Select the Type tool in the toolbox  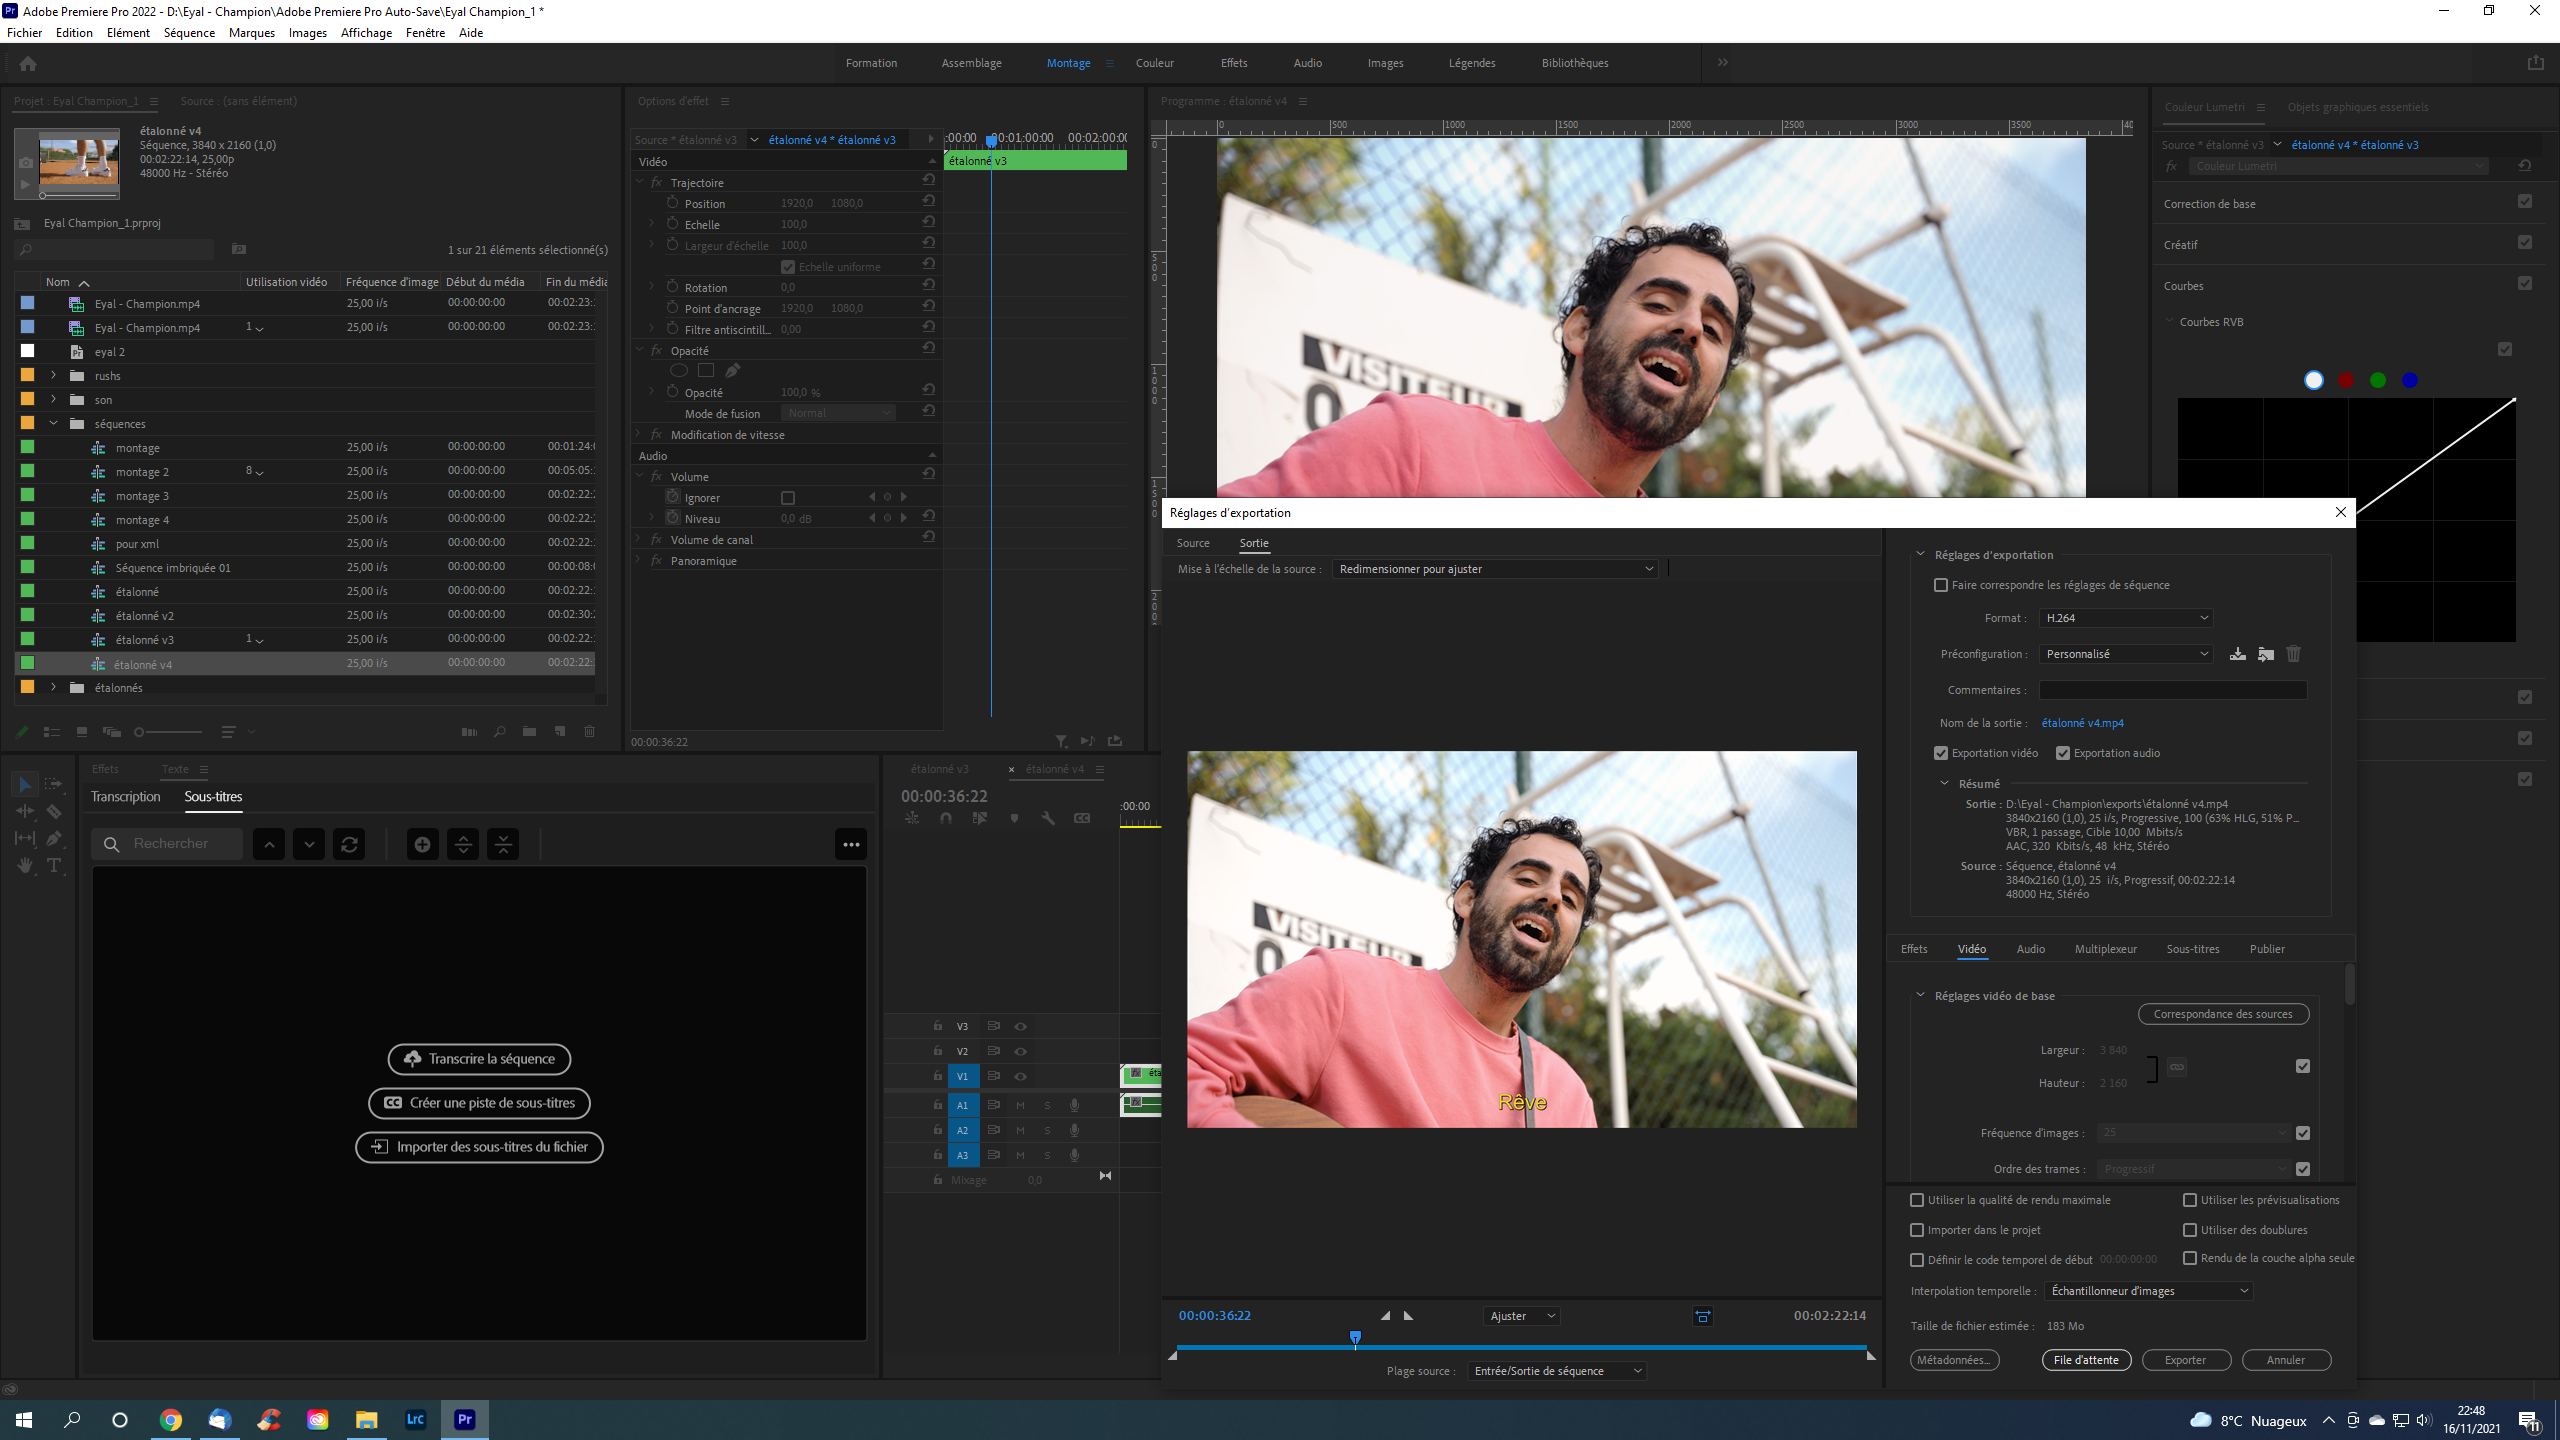click(x=54, y=866)
